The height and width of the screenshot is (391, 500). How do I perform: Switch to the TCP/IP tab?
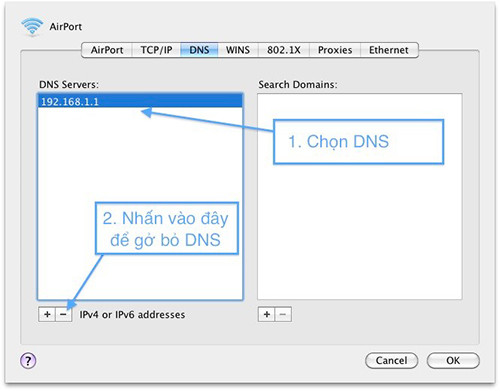click(x=156, y=50)
